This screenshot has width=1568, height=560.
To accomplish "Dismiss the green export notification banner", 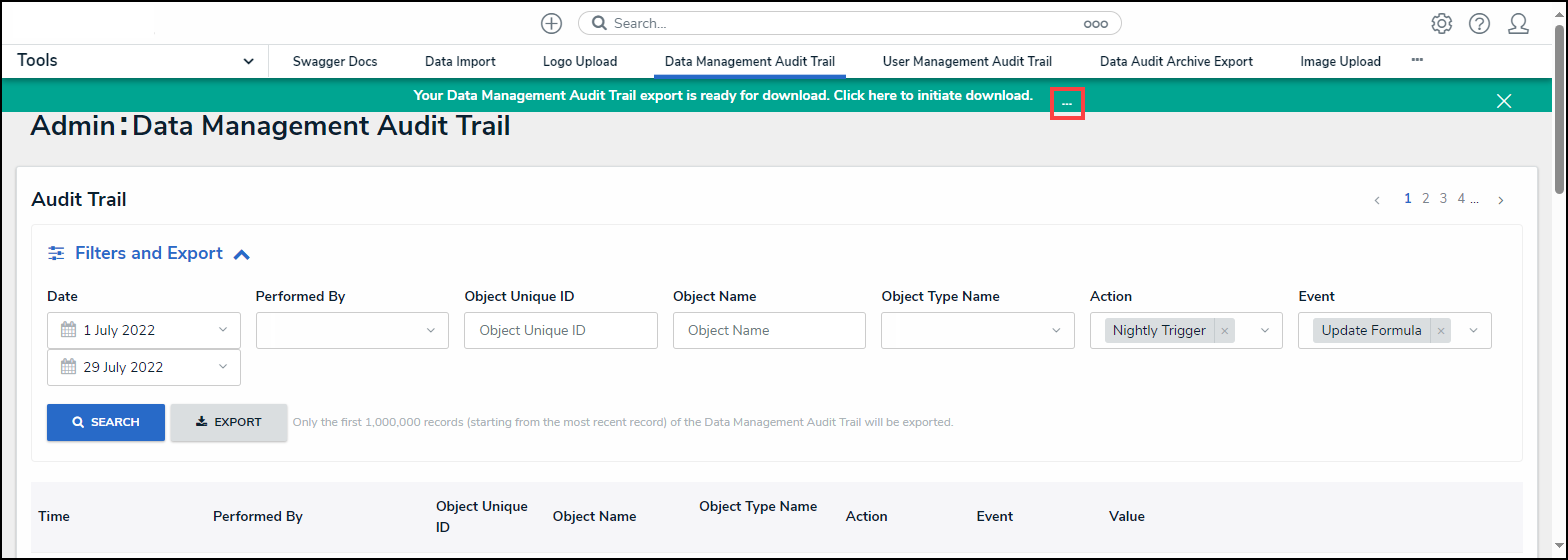I will (x=1503, y=100).
